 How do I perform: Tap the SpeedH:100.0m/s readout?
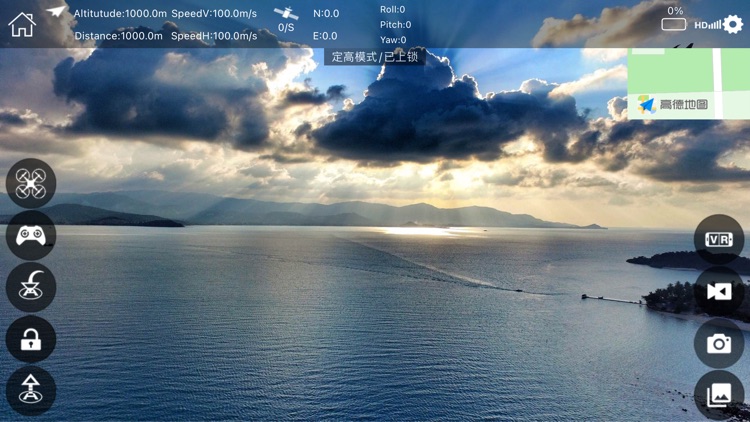click(x=214, y=36)
